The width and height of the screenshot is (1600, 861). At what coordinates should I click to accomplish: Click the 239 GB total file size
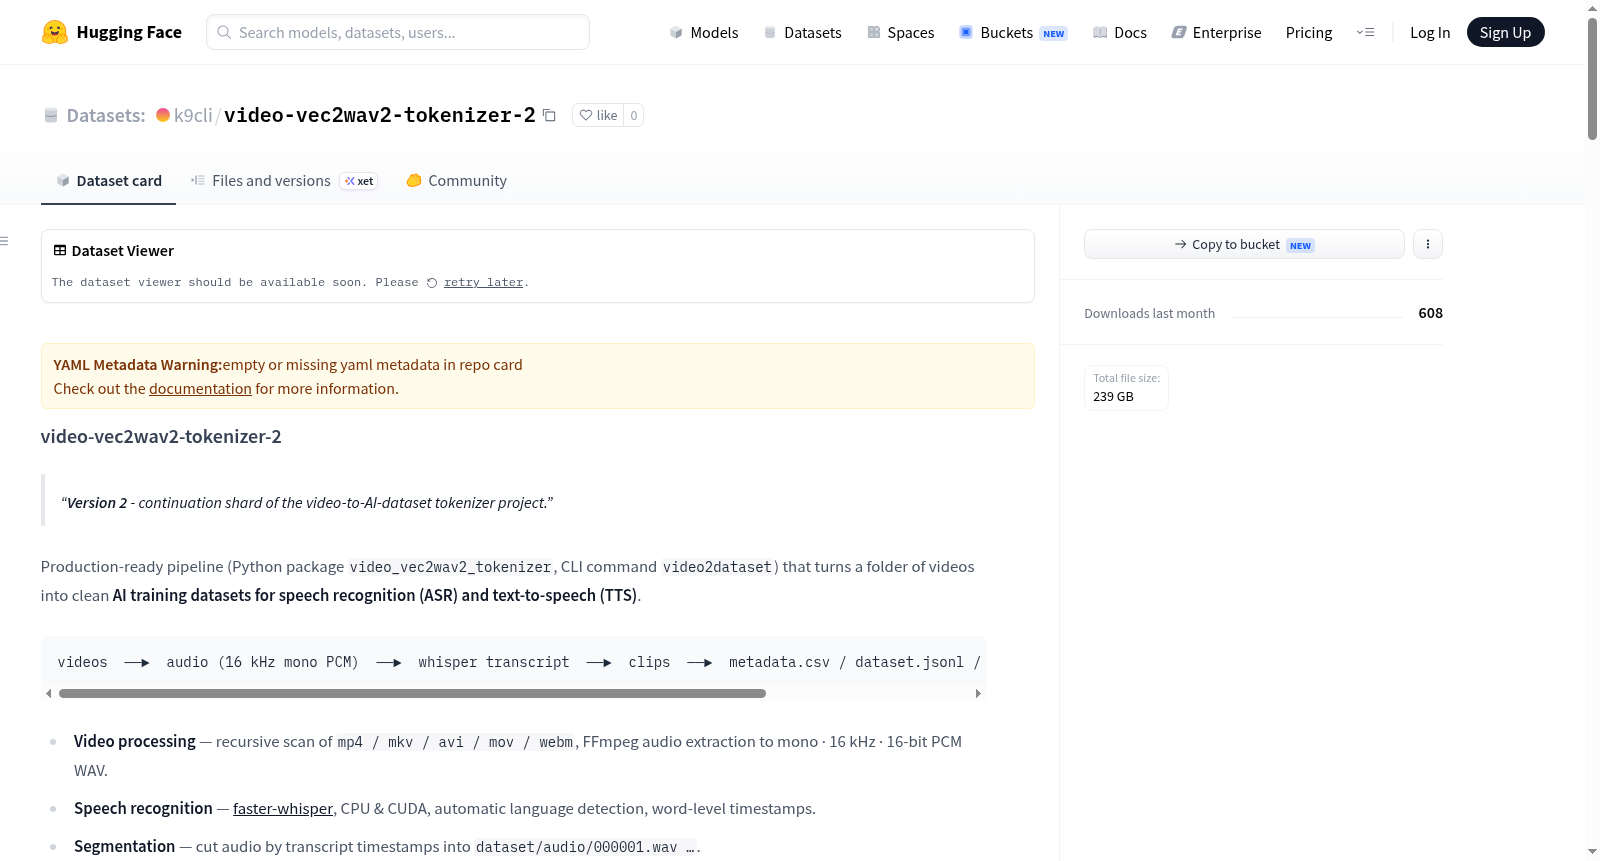coord(1113,397)
